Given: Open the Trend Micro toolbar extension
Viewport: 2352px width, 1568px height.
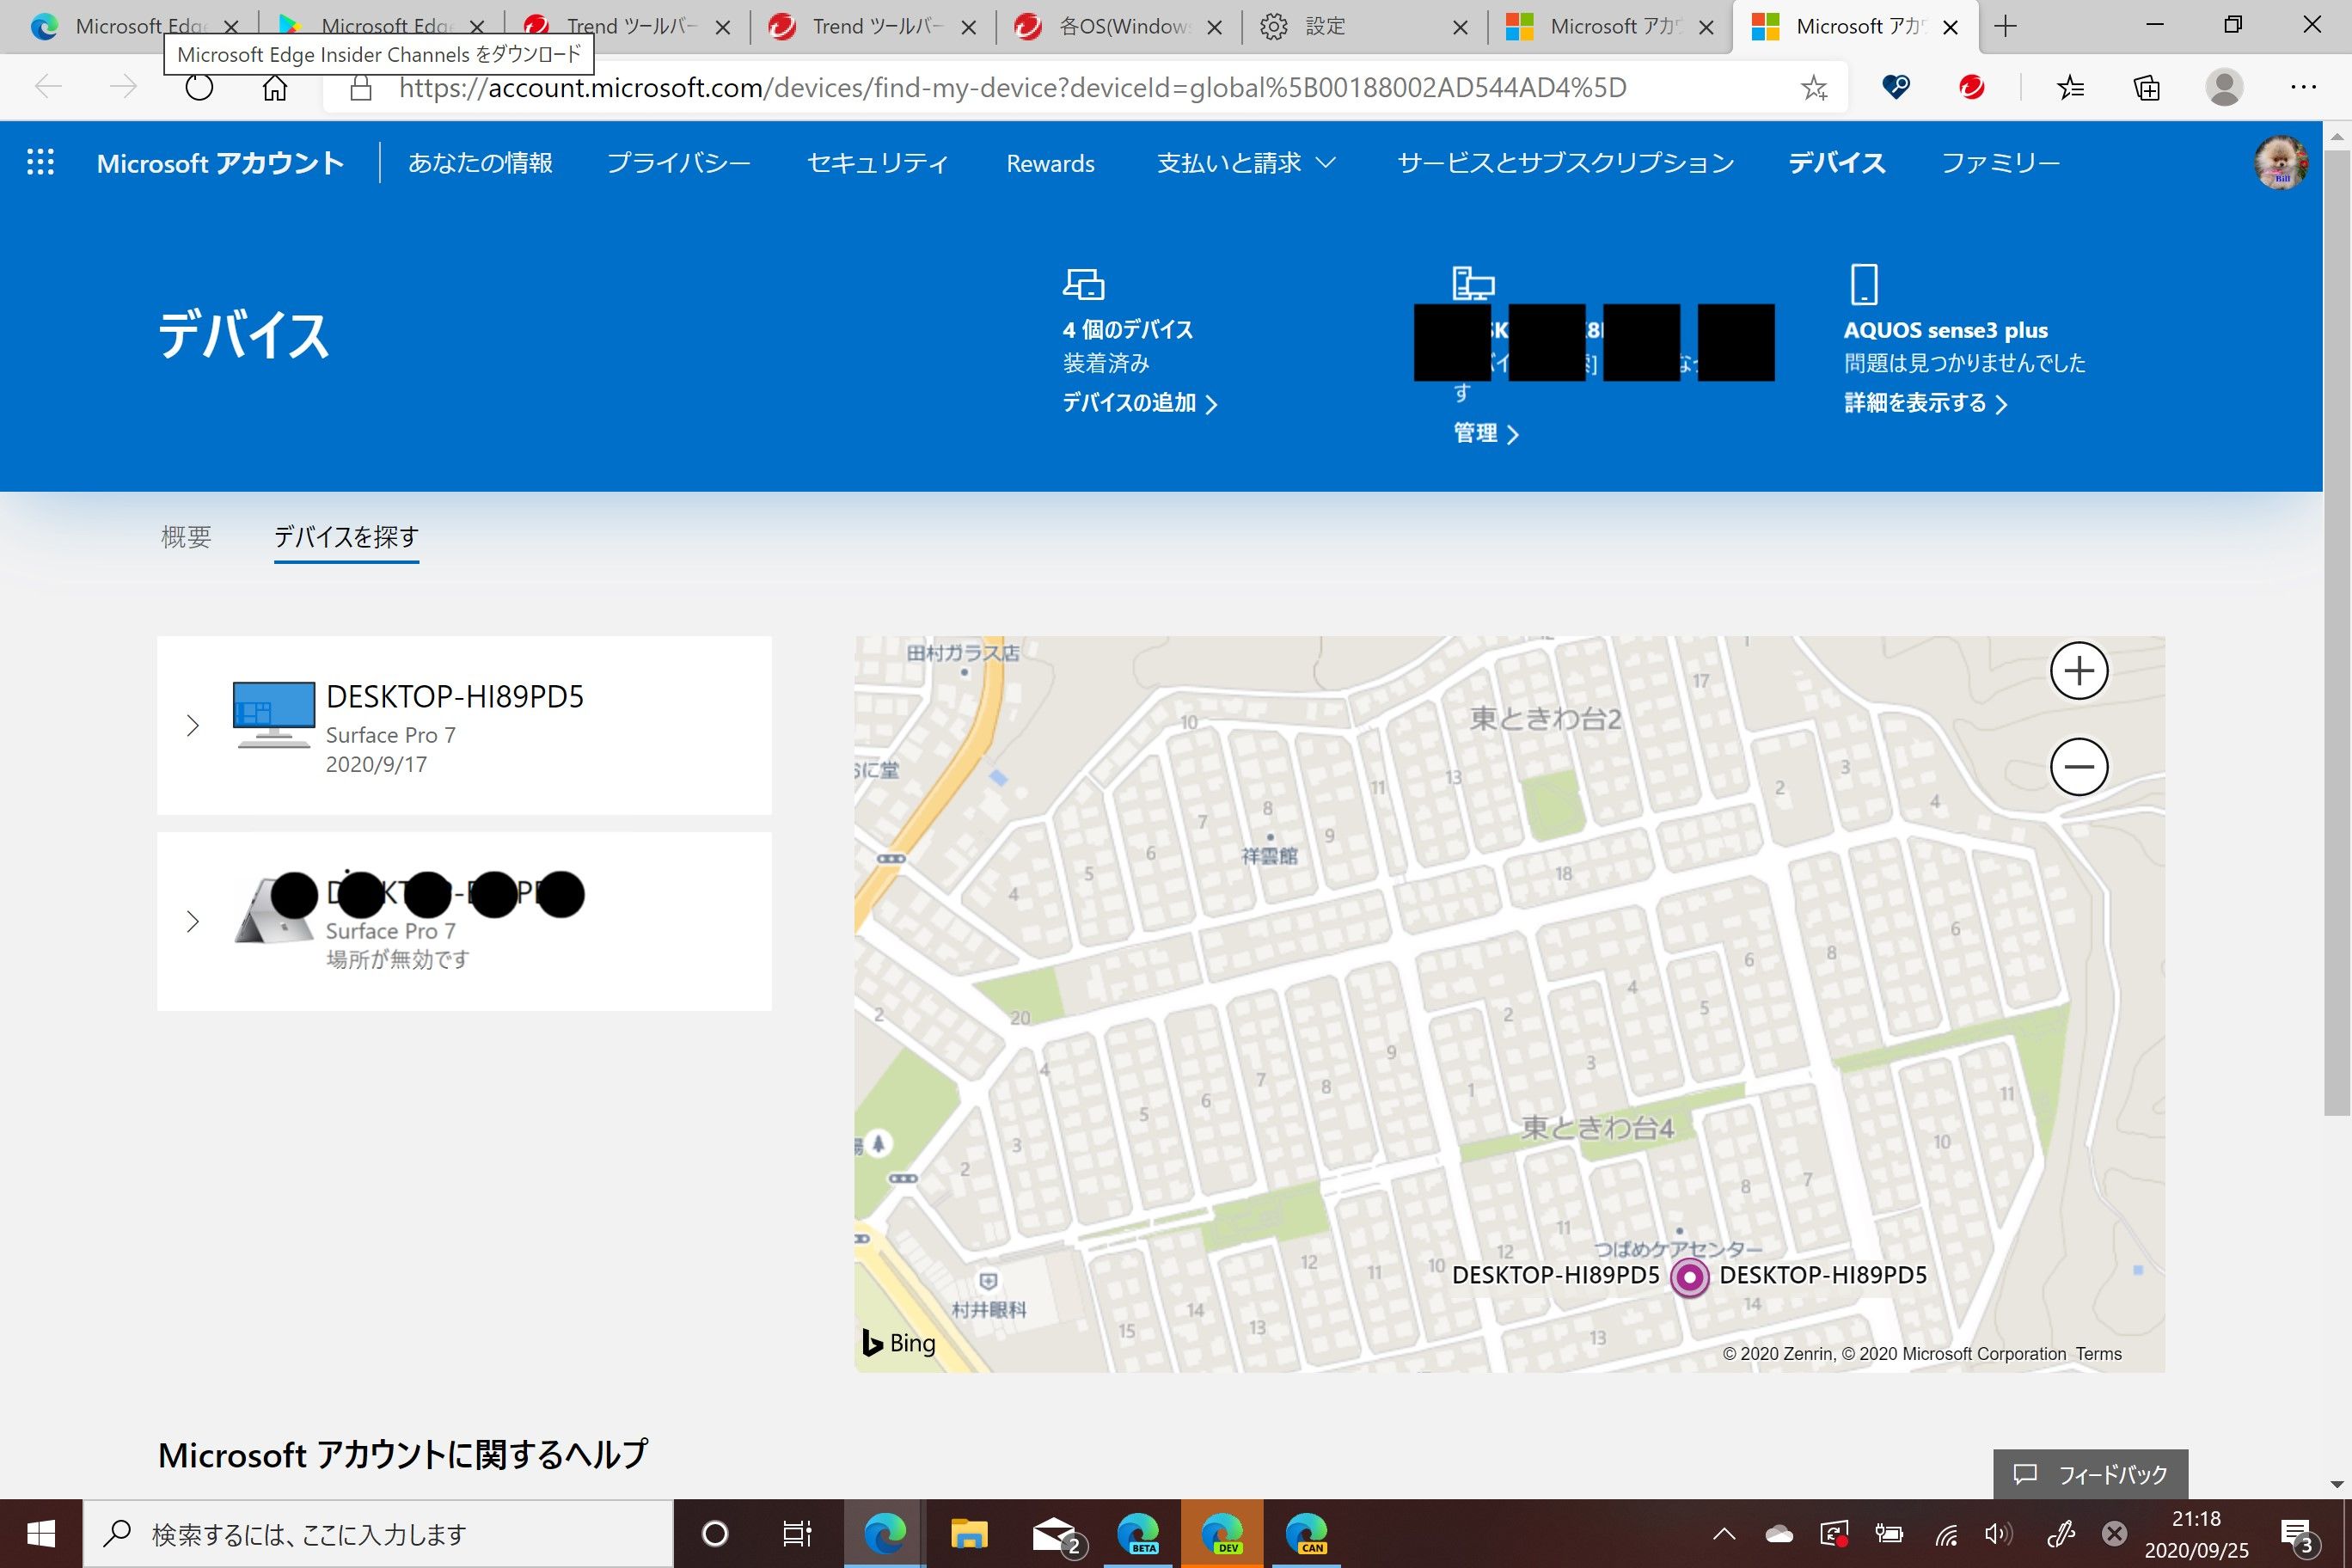Looking at the screenshot, I should click(1971, 88).
